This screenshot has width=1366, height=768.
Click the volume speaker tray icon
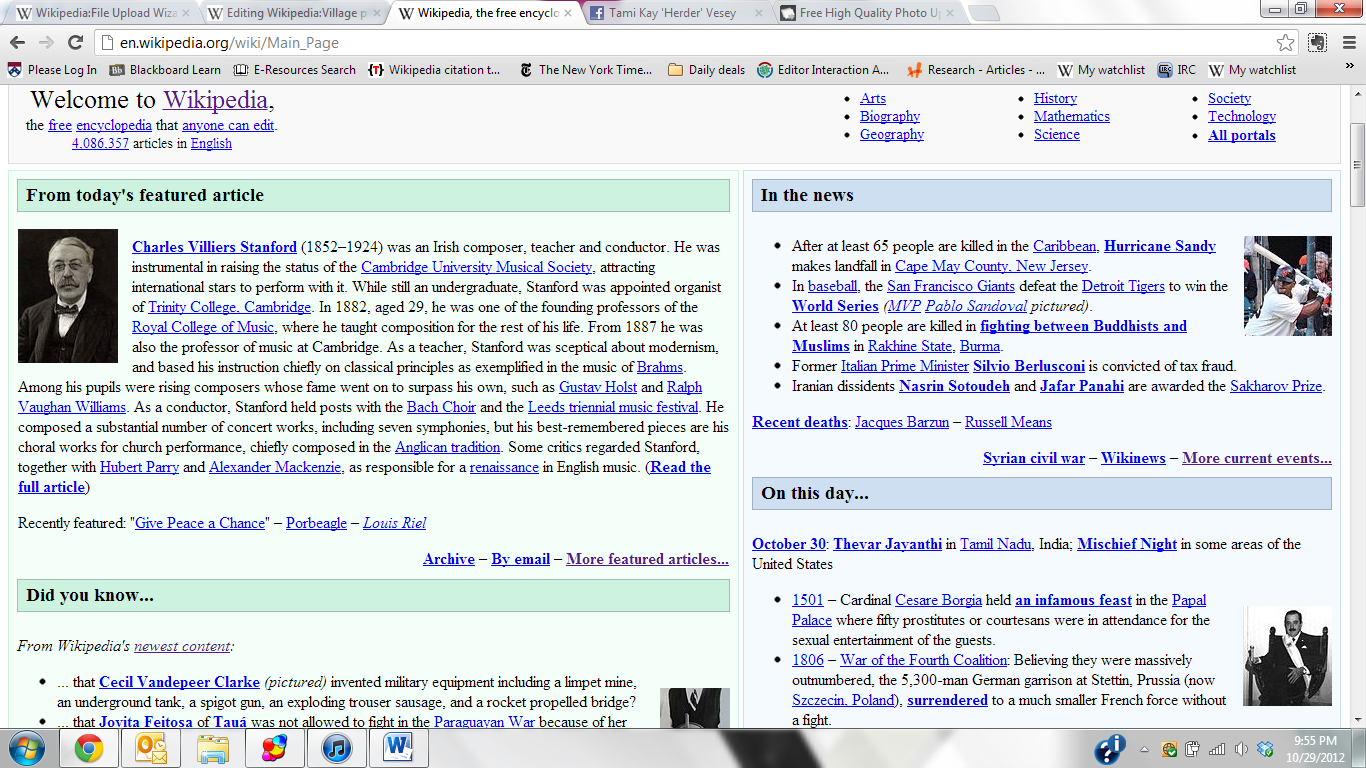[1240, 749]
